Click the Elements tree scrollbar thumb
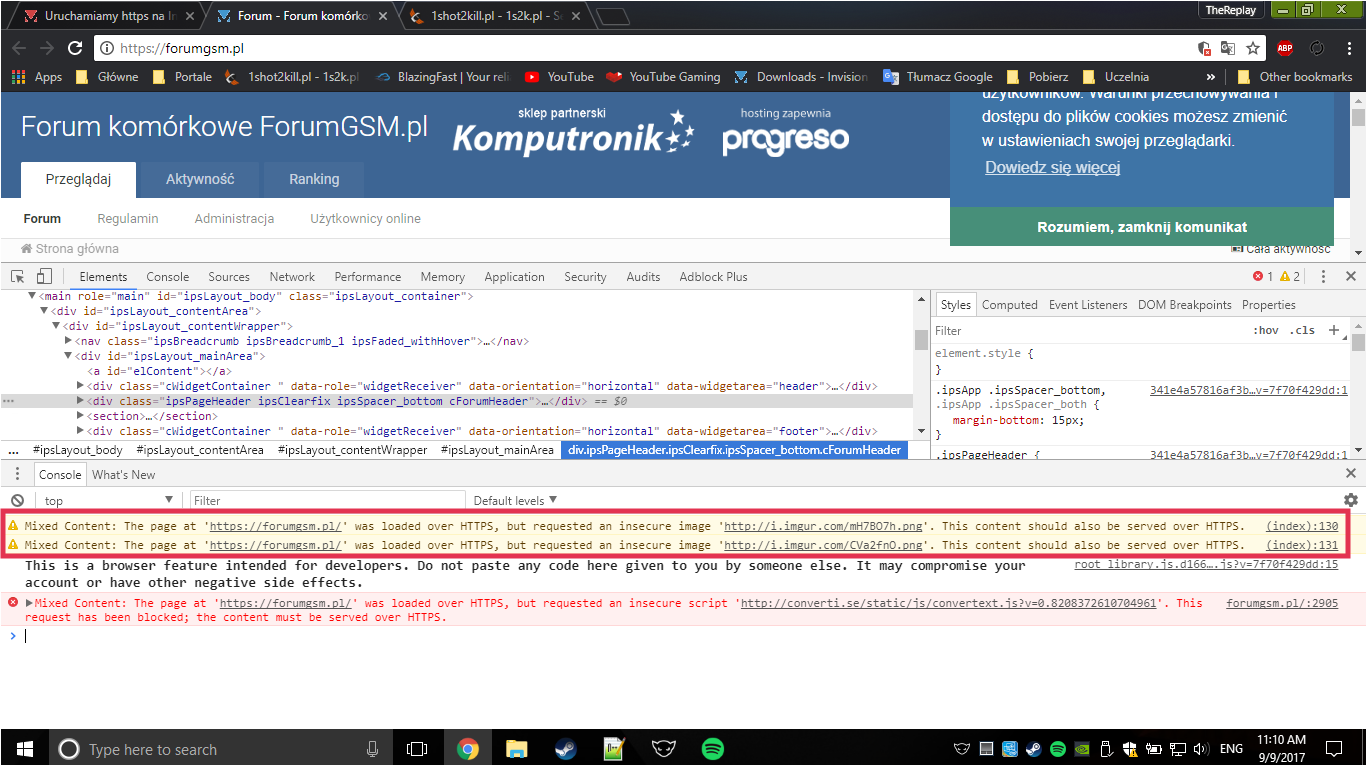1366x765 pixels. click(921, 339)
